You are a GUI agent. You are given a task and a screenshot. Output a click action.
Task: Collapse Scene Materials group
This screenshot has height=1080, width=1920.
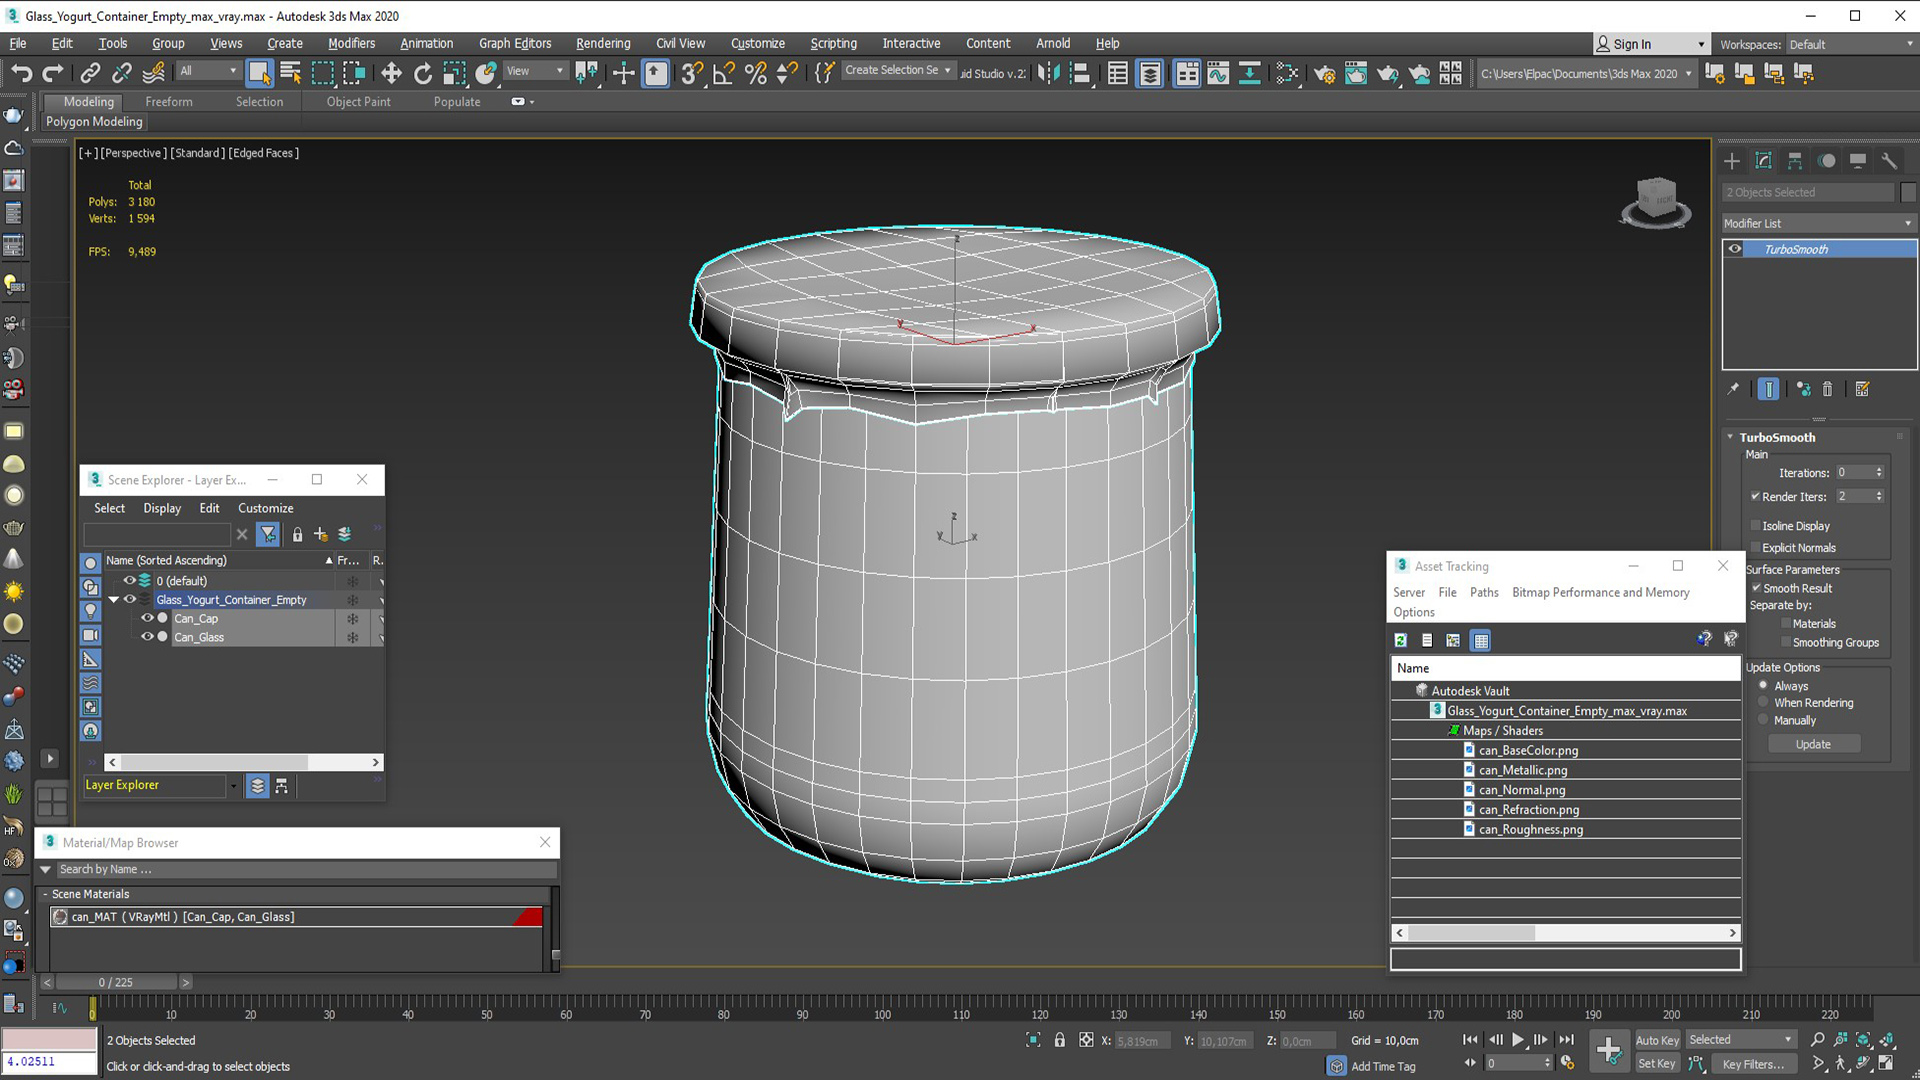click(45, 894)
